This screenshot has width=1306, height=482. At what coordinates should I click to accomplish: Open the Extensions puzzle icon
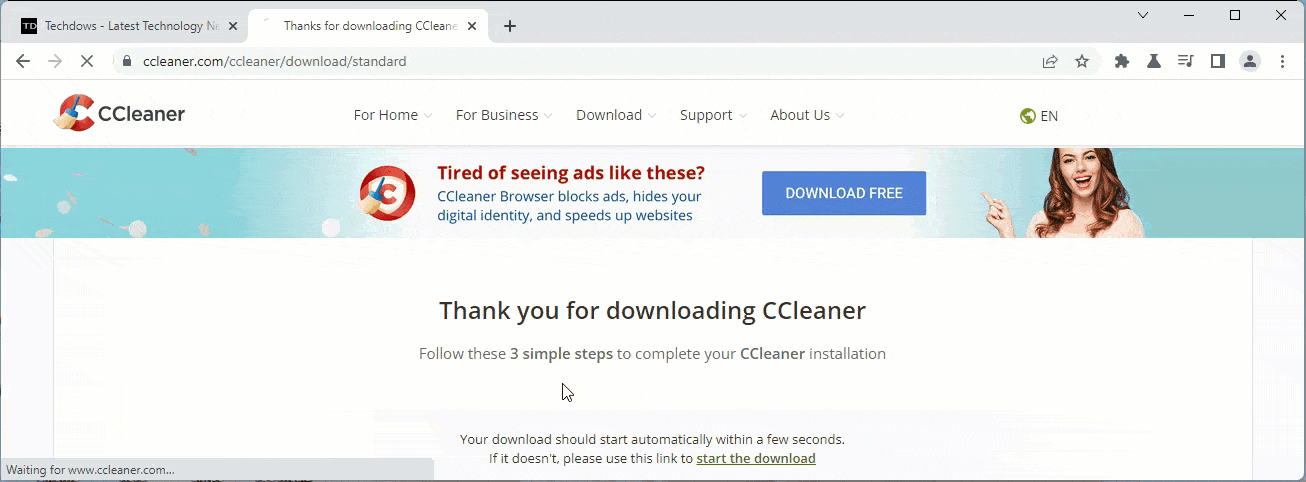pyautogui.click(x=1122, y=61)
